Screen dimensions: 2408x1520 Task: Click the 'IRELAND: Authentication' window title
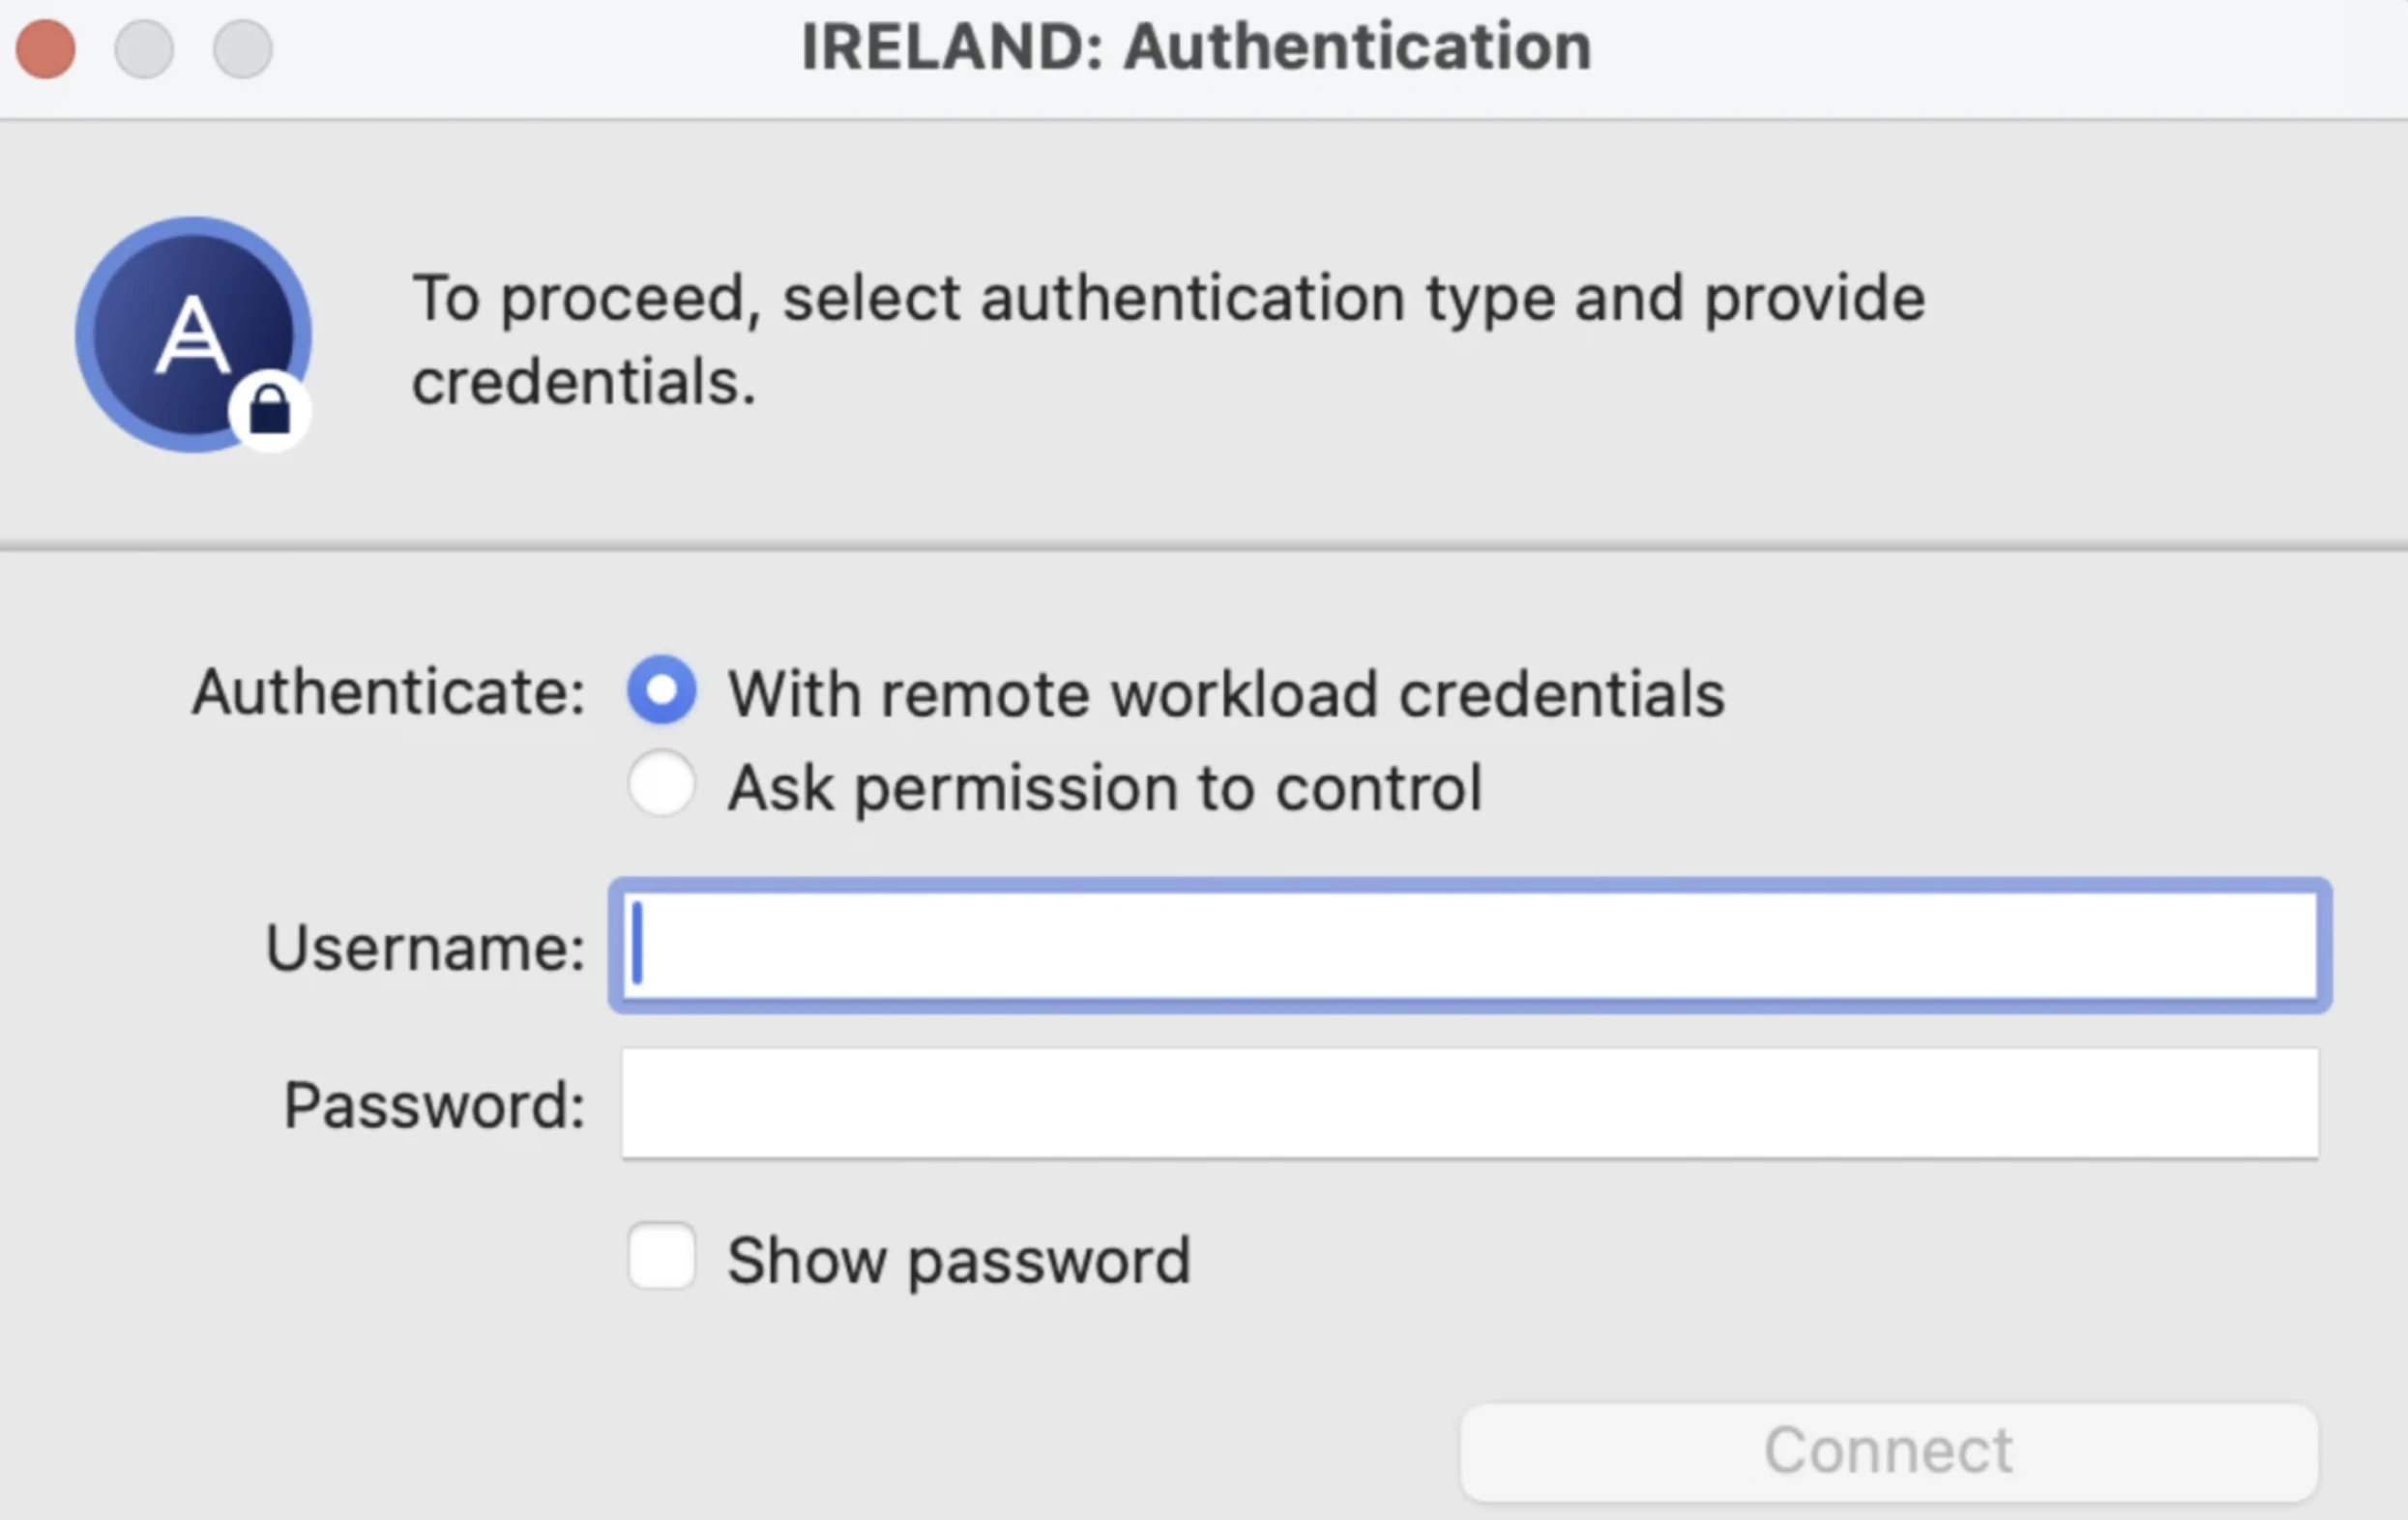point(1196,47)
